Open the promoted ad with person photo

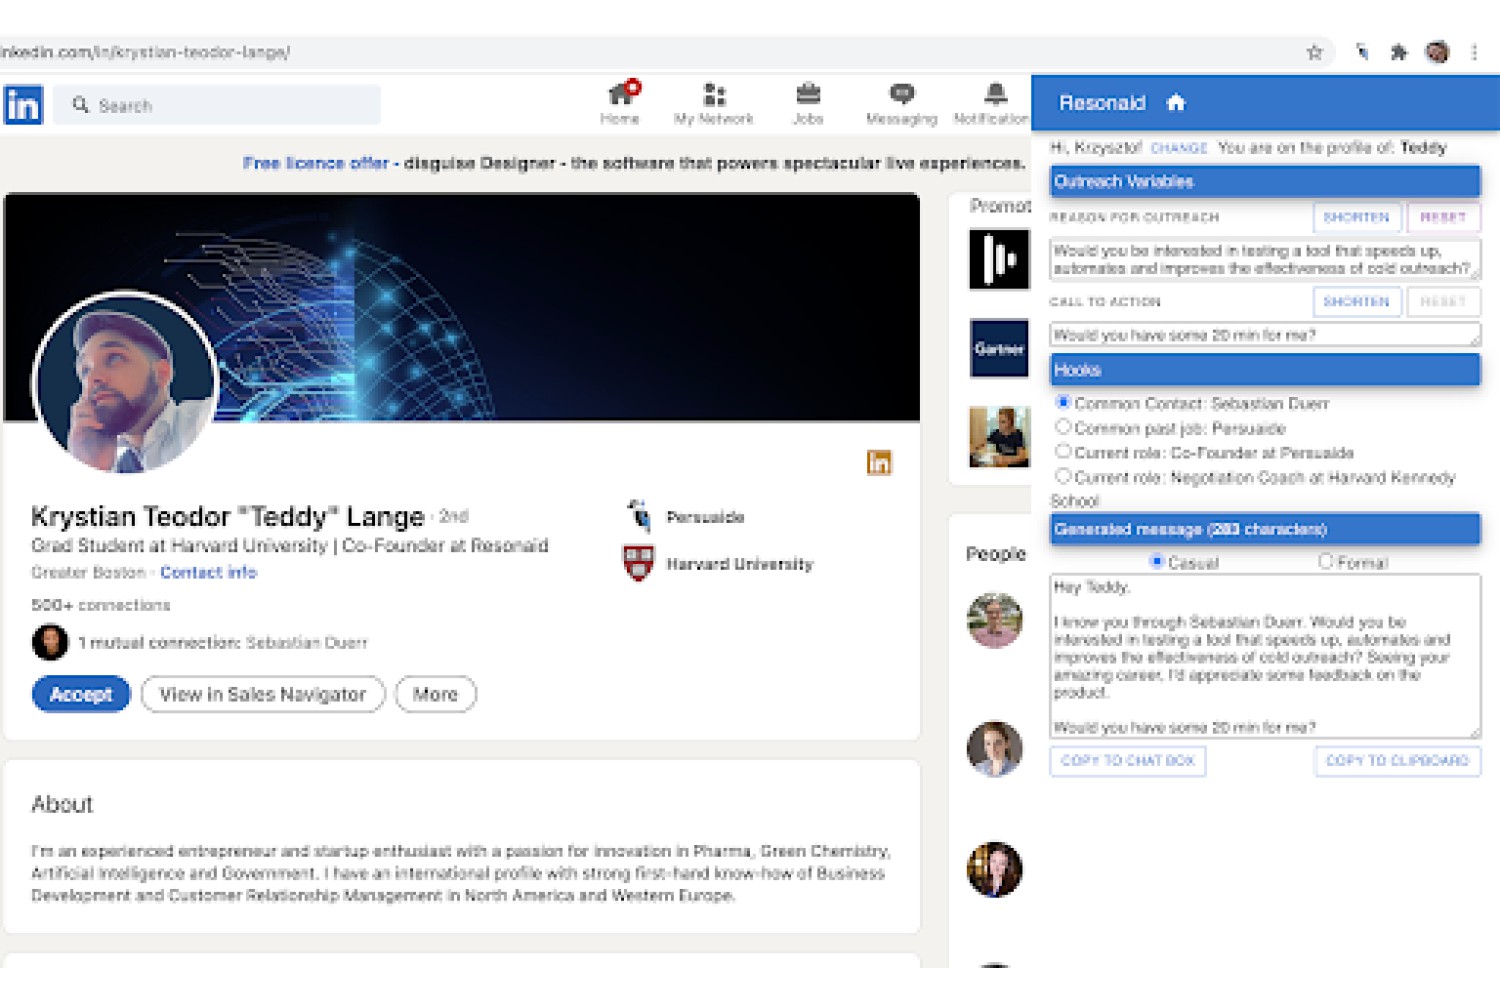[999, 437]
